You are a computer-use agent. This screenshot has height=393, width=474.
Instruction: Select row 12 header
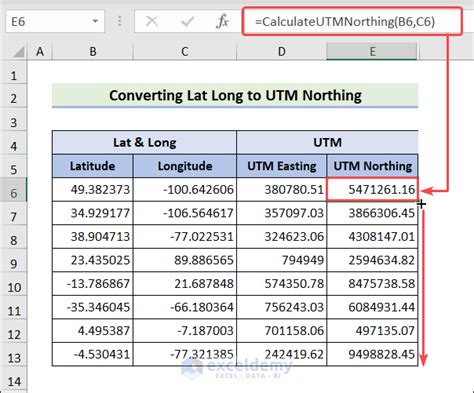13,331
